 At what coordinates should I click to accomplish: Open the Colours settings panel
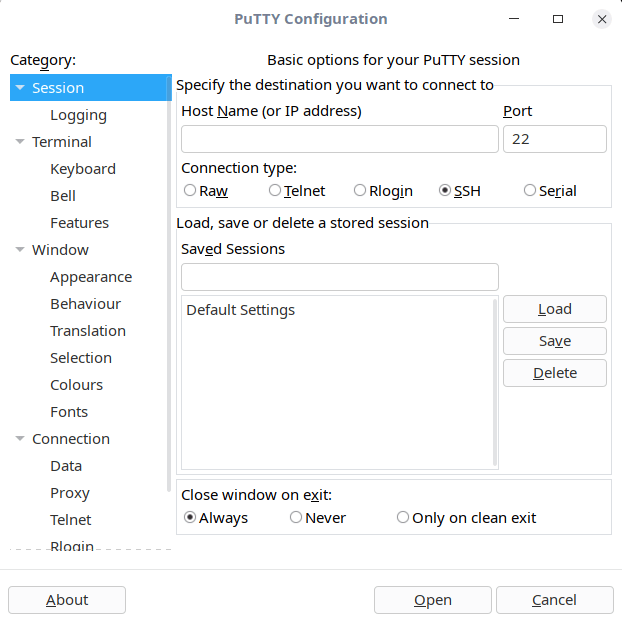click(76, 385)
